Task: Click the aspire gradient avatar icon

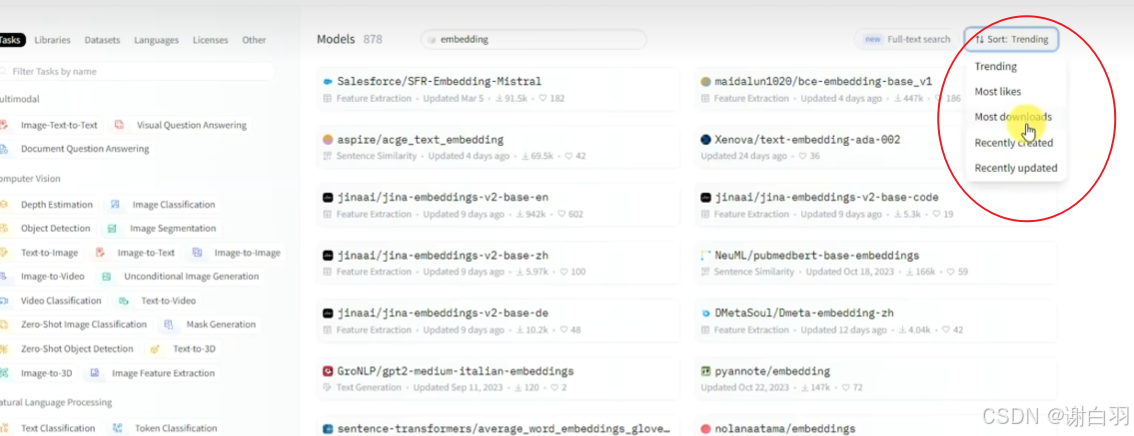Action: pos(328,140)
